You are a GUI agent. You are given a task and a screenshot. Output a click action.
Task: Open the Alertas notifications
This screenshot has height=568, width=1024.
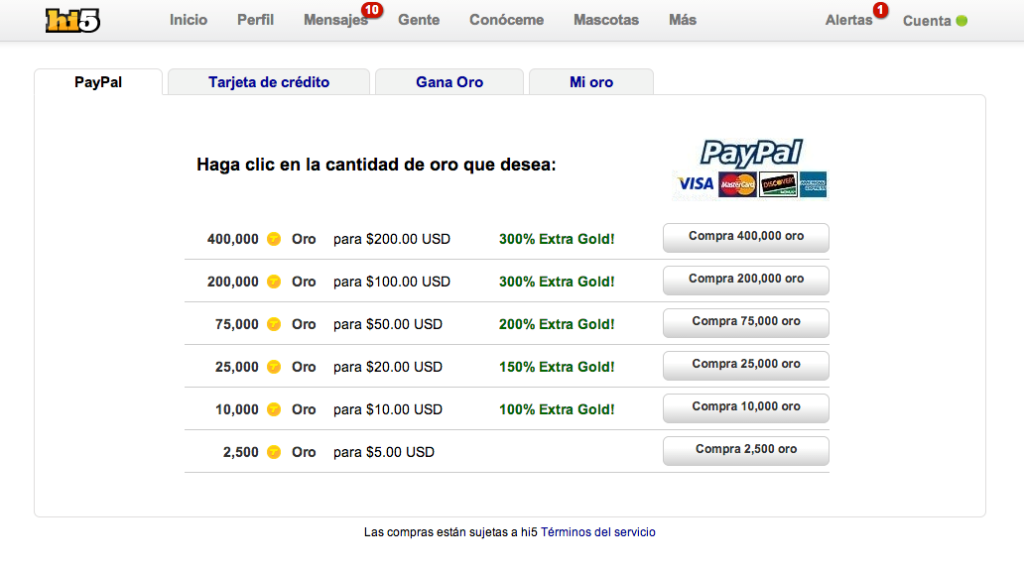pos(848,20)
